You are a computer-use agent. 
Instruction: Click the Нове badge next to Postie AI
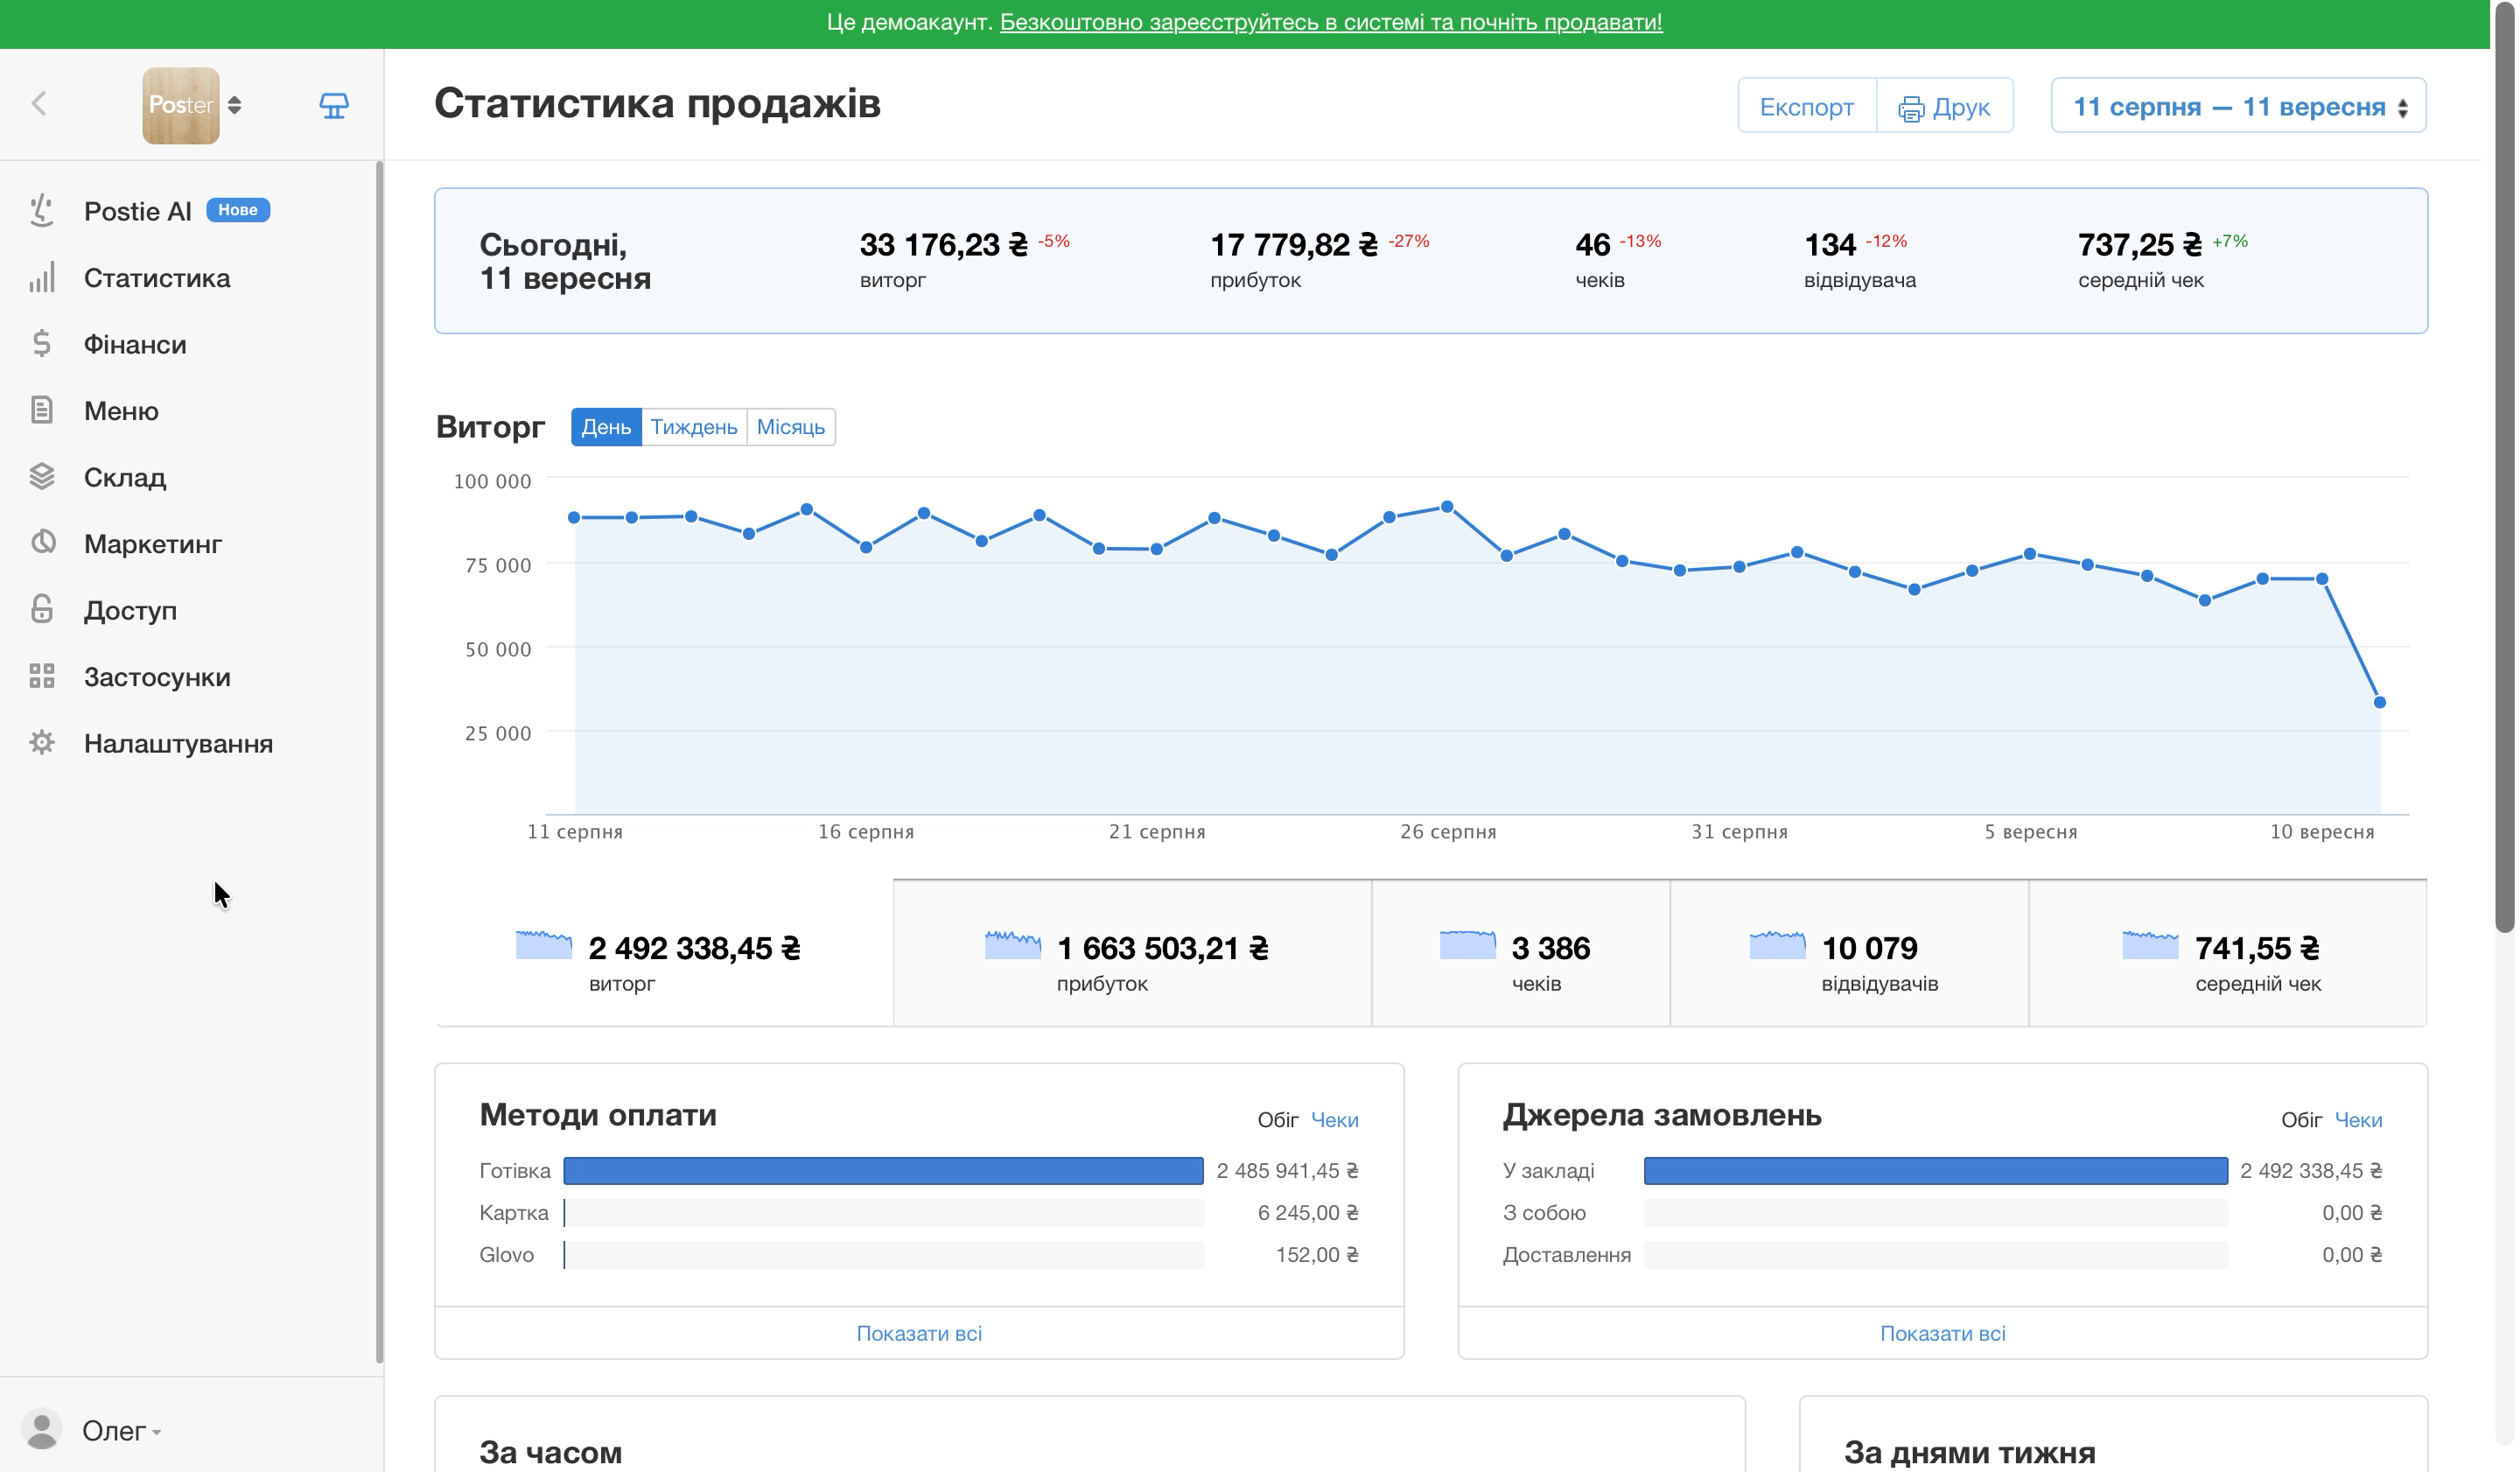point(238,209)
